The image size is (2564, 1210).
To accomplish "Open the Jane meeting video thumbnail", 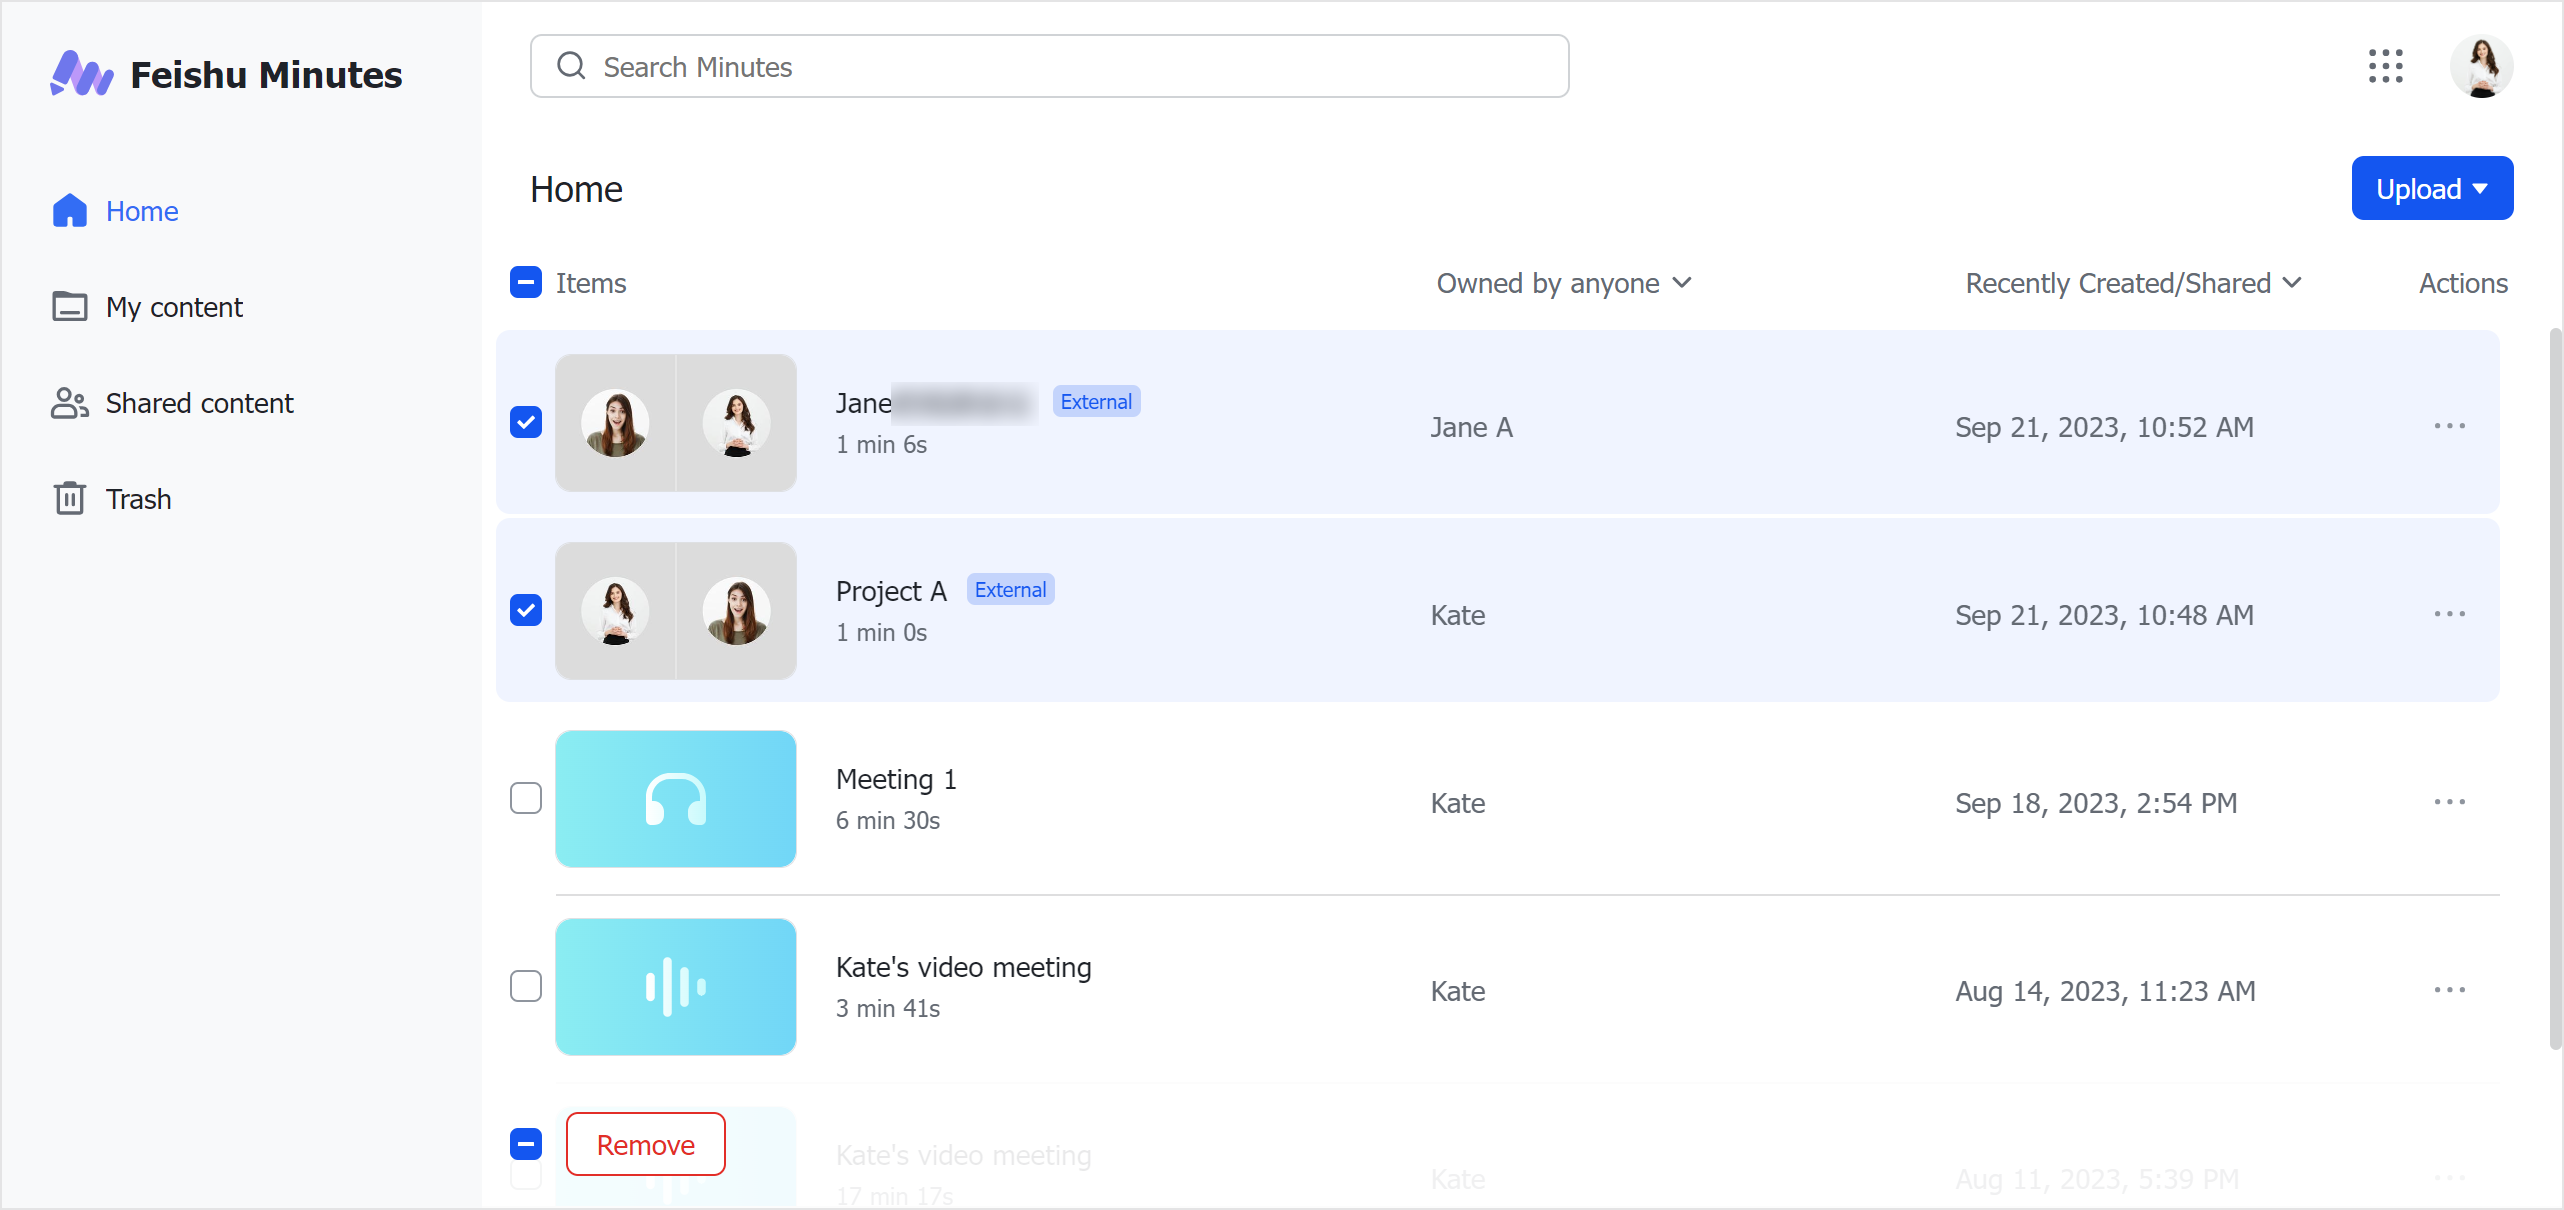I will [x=676, y=422].
